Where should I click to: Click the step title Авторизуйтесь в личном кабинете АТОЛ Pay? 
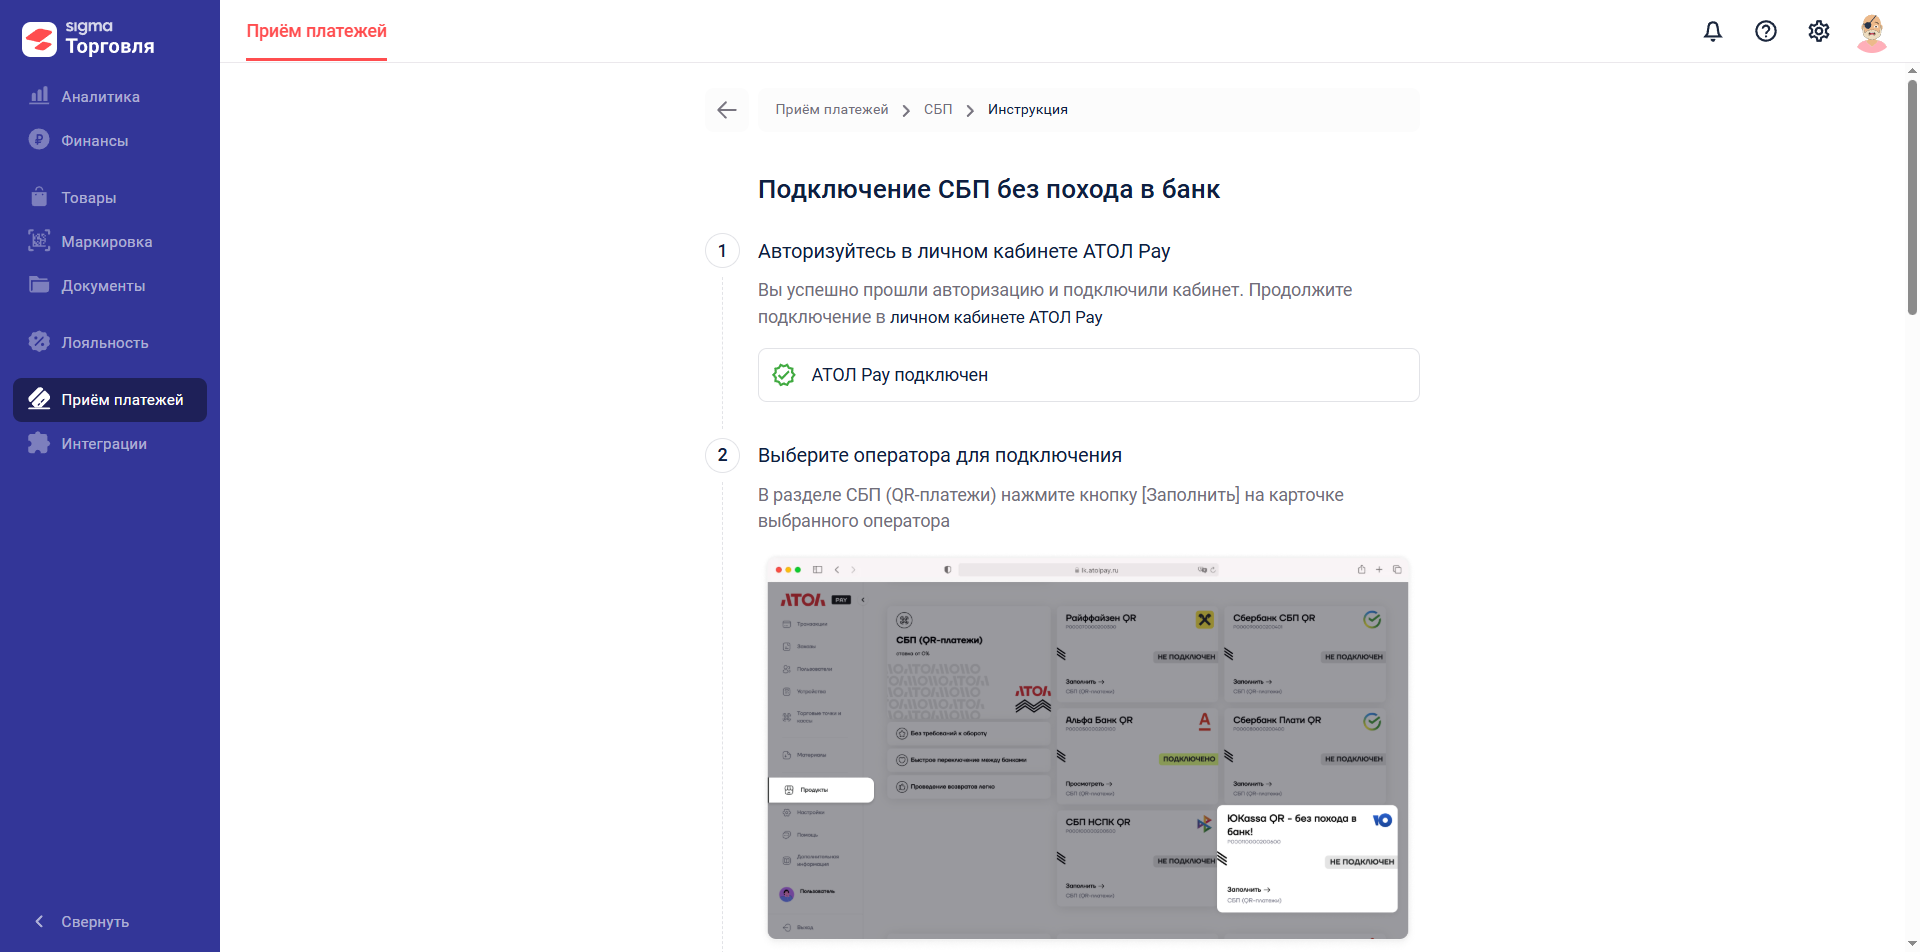tap(964, 251)
